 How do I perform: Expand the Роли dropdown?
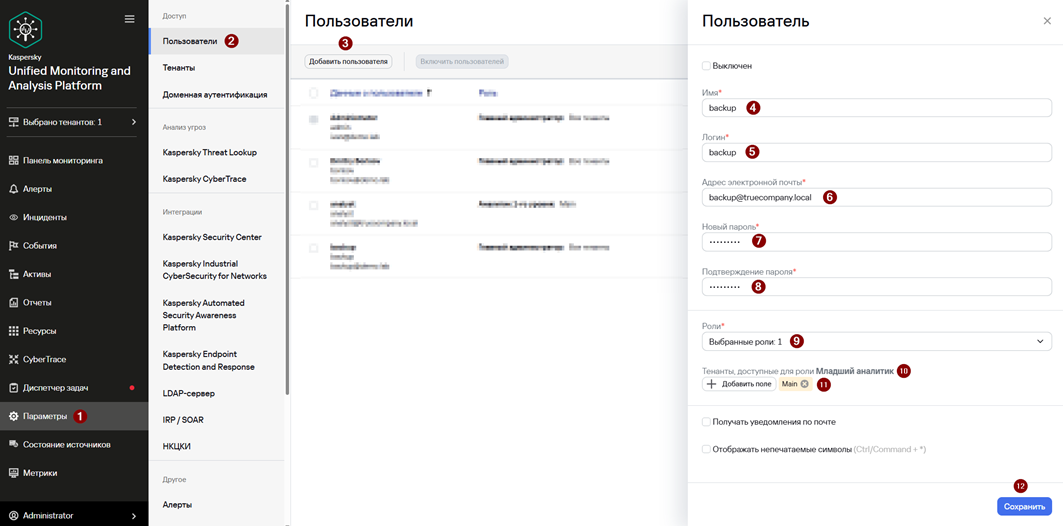coord(877,342)
